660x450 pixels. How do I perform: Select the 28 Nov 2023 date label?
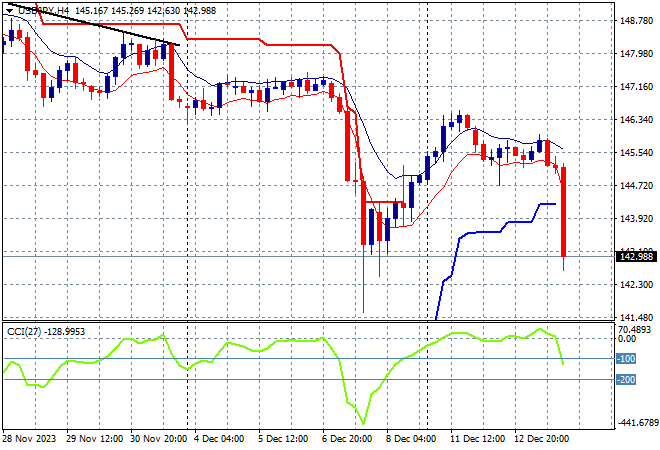(29, 439)
